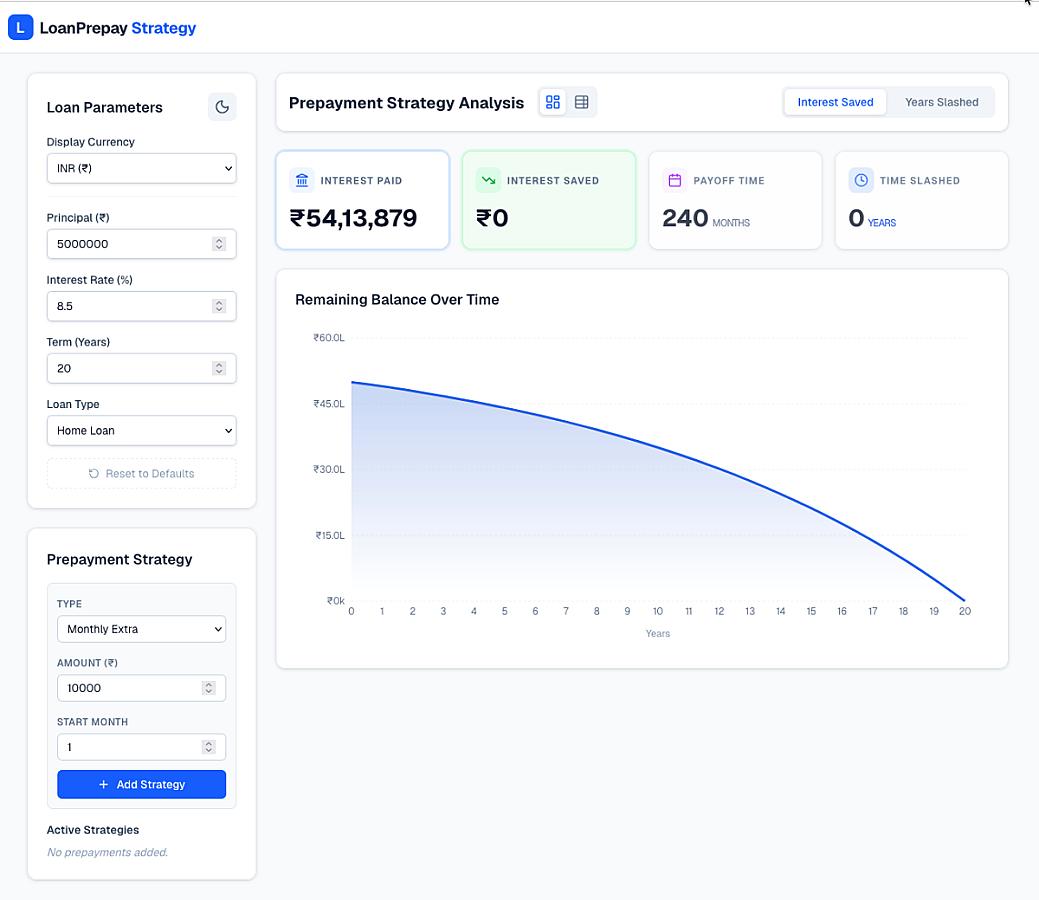Click the Principal input field
The height and width of the screenshot is (900, 1039).
pyautogui.click(x=142, y=244)
